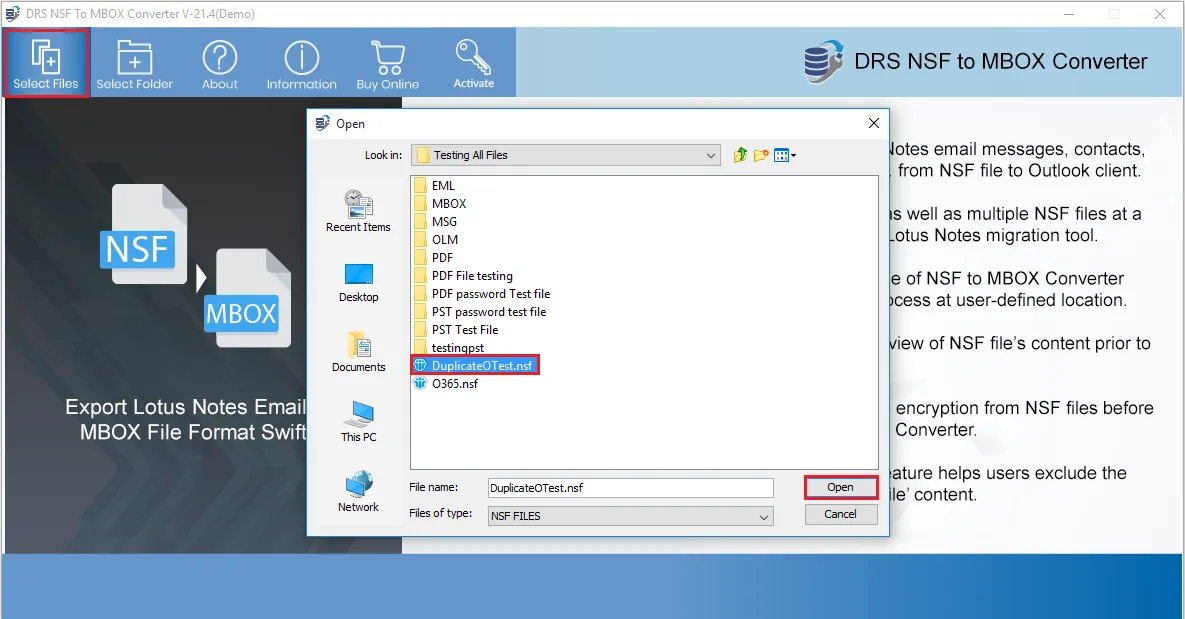Click the Select Folder toolbar icon
Image resolution: width=1185 pixels, height=619 pixels.
(x=135, y=63)
